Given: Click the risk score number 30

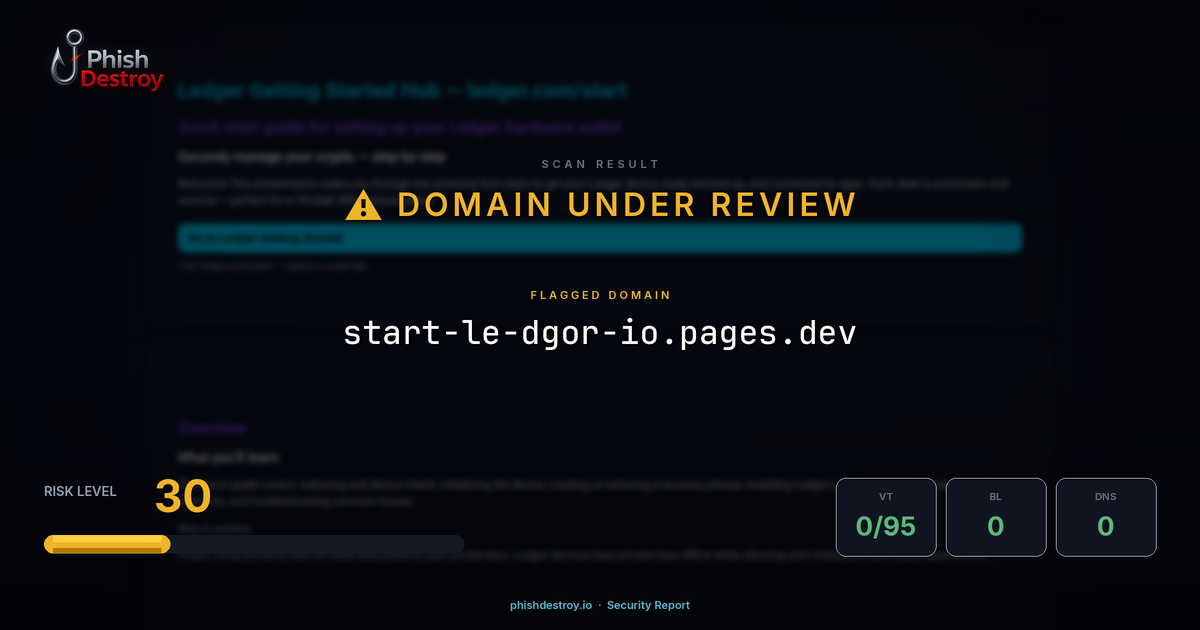Looking at the screenshot, I should coord(183,497).
